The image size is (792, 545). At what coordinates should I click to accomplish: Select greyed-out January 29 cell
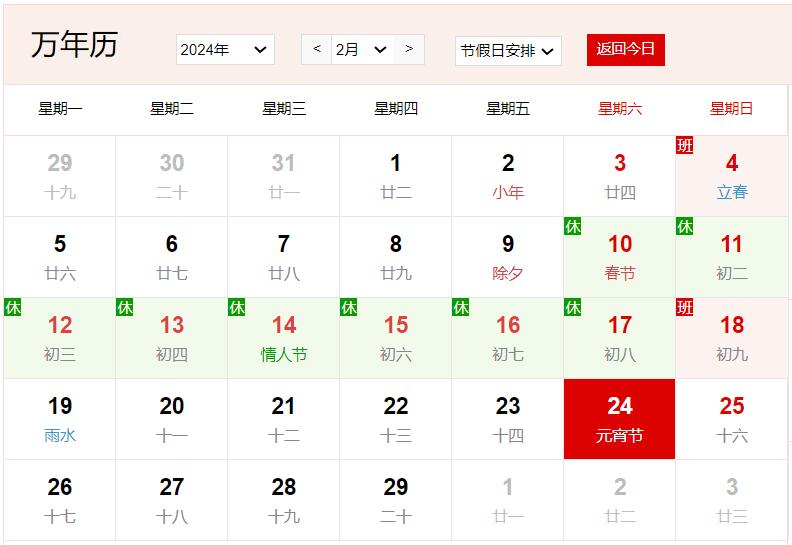[x=60, y=176]
